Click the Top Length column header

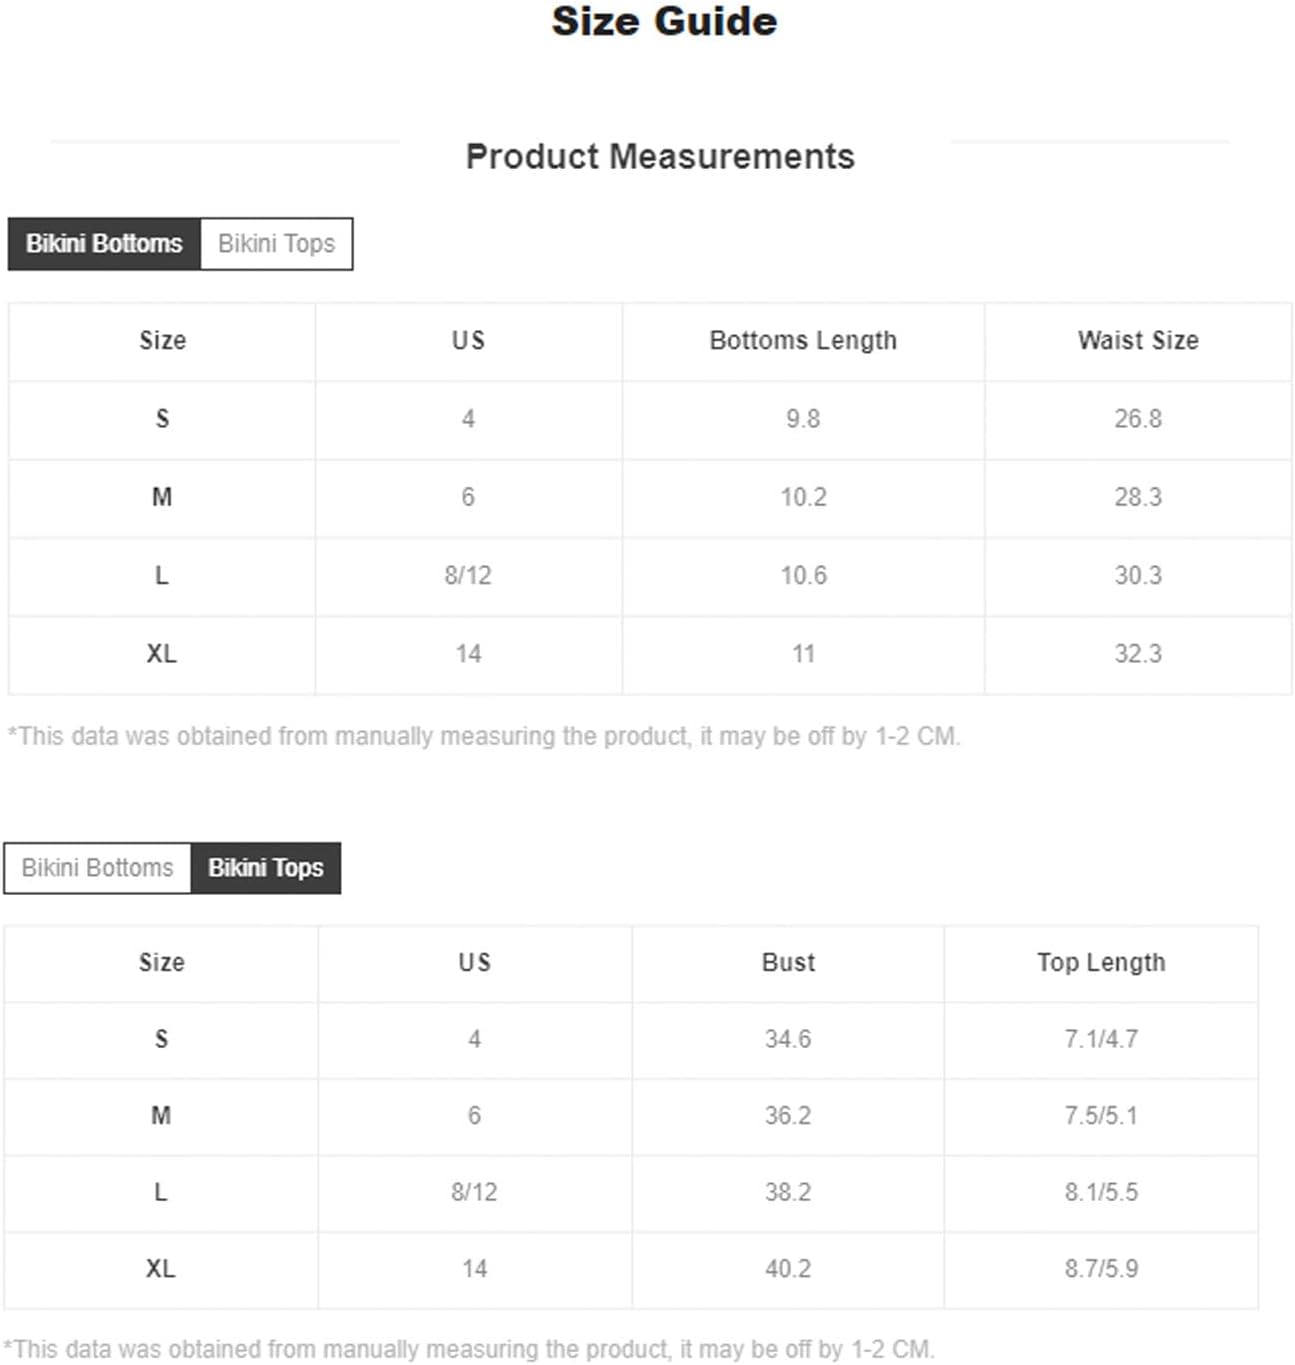pos(1101,963)
